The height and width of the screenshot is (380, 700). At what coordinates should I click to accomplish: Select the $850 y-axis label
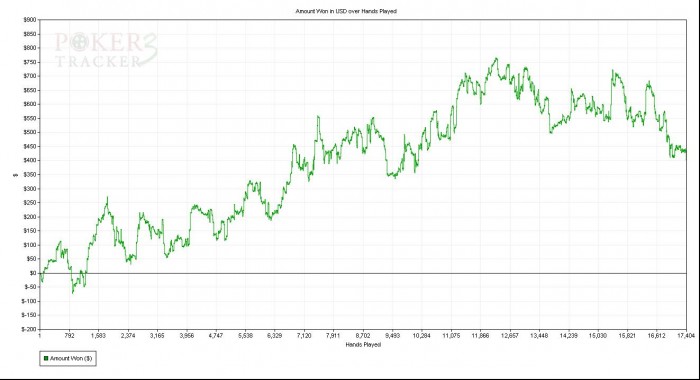pyautogui.click(x=30, y=34)
